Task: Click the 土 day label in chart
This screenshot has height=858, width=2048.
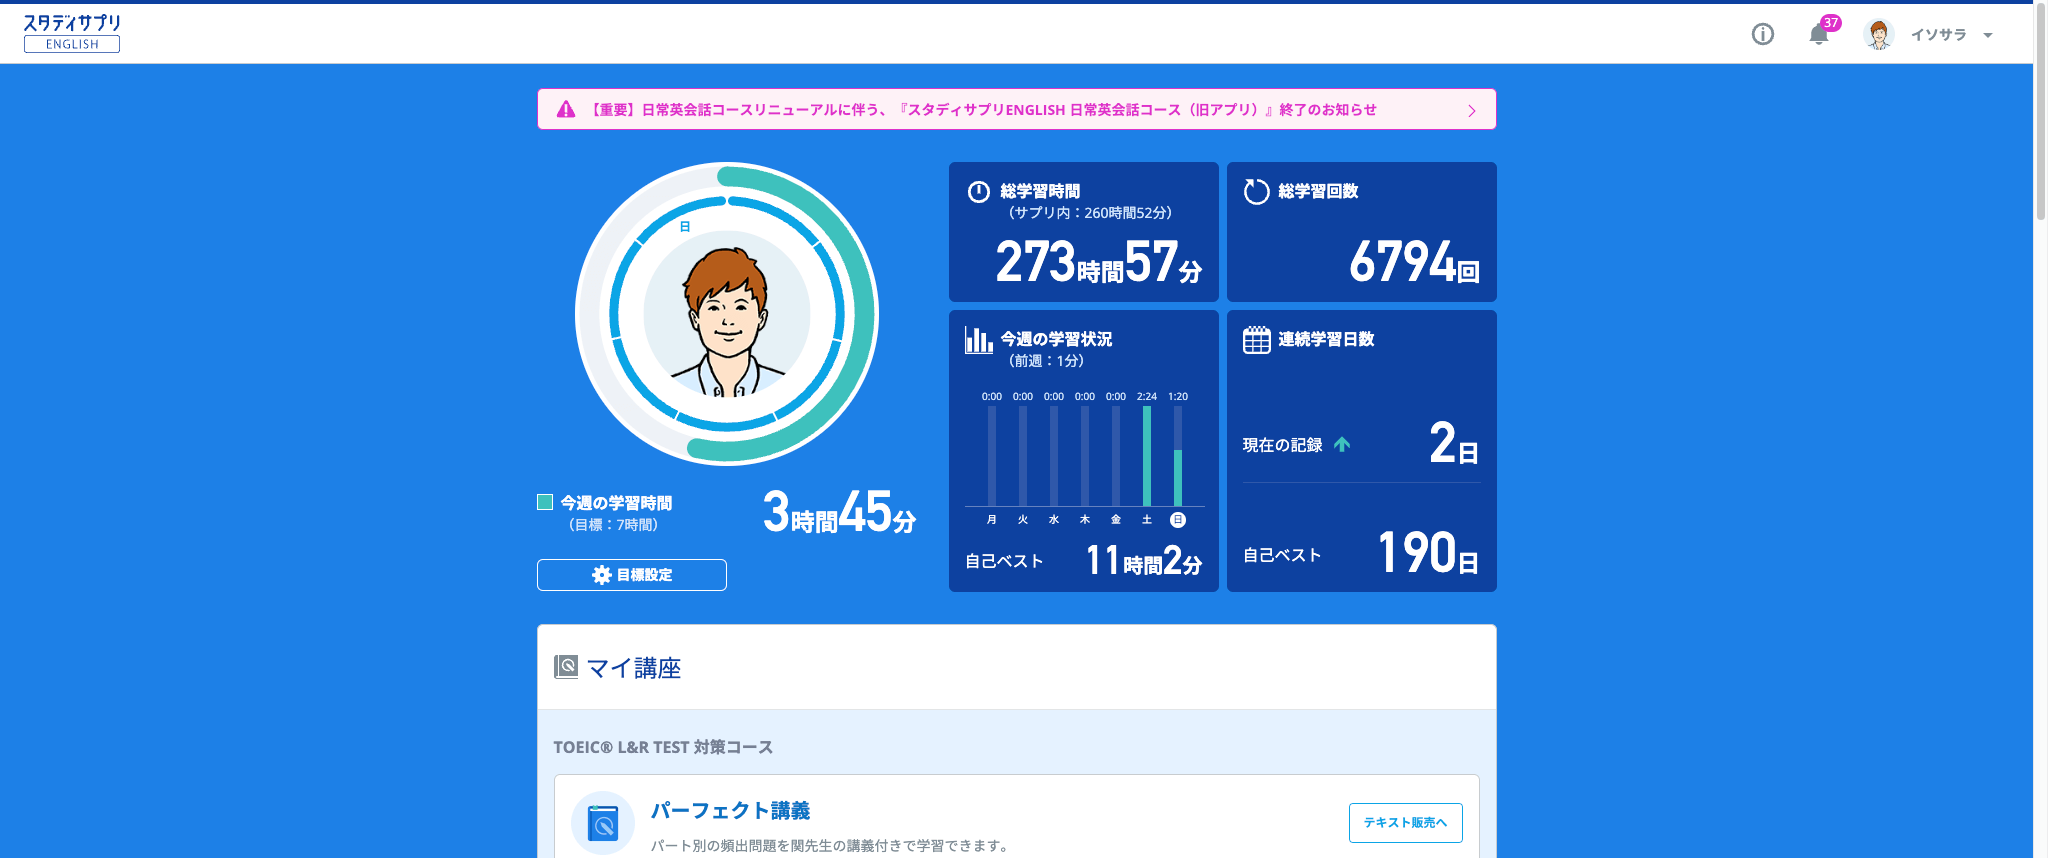Action: (x=1147, y=519)
